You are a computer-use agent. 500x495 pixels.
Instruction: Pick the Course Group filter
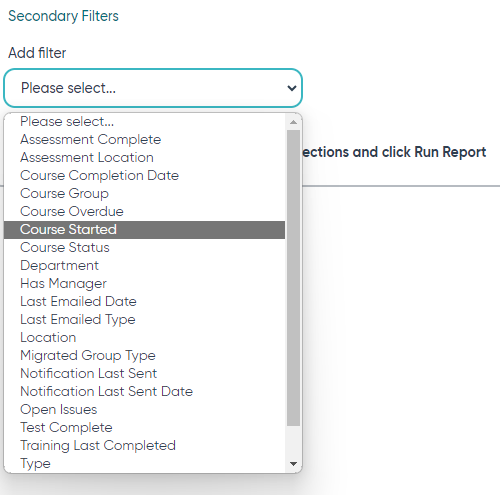click(x=144, y=193)
